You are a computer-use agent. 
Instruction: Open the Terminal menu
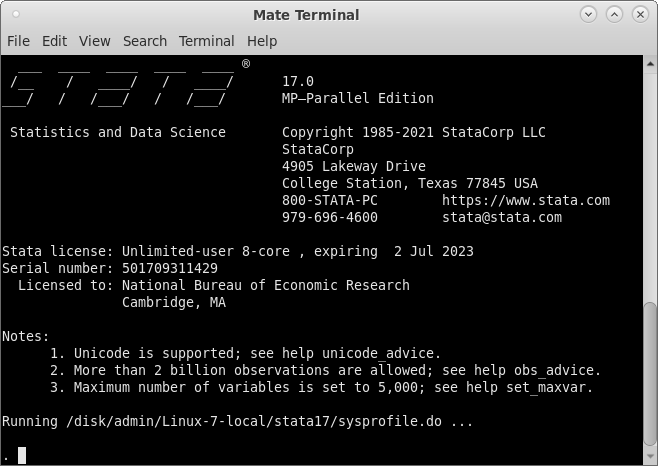(x=206, y=41)
